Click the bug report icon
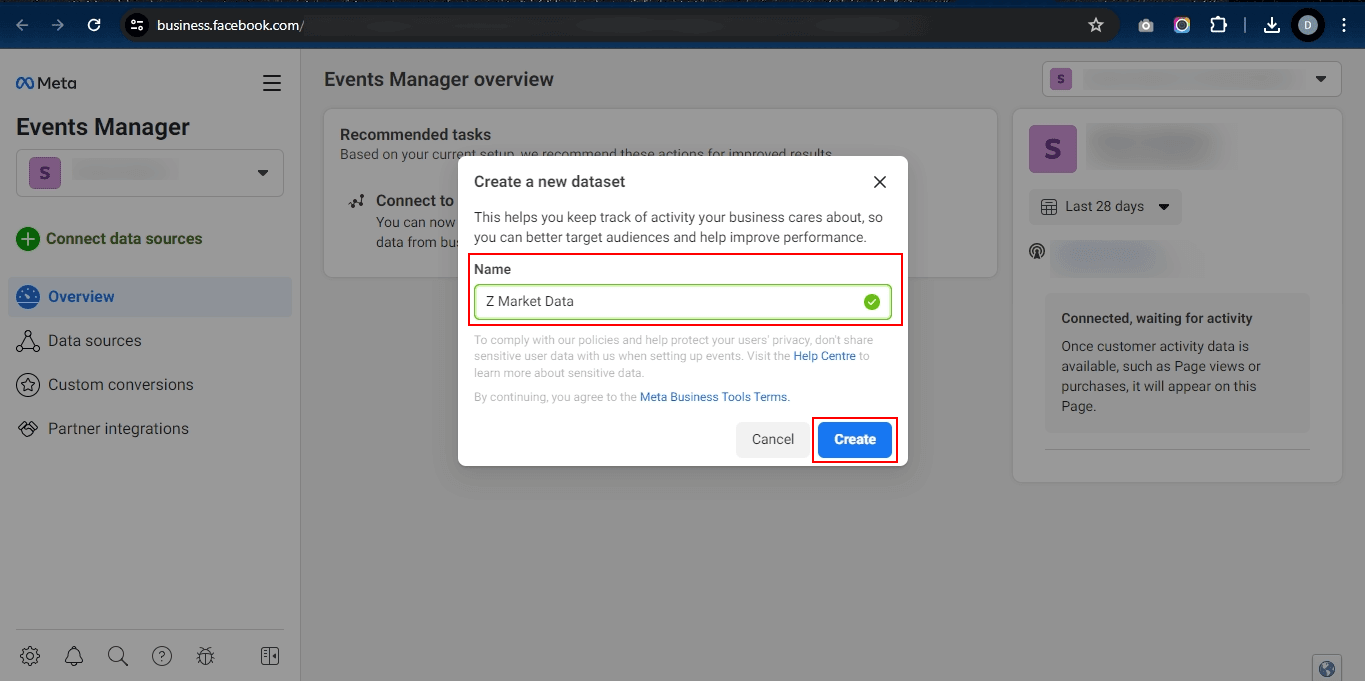The height and width of the screenshot is (681, 1365). point(206,656)
